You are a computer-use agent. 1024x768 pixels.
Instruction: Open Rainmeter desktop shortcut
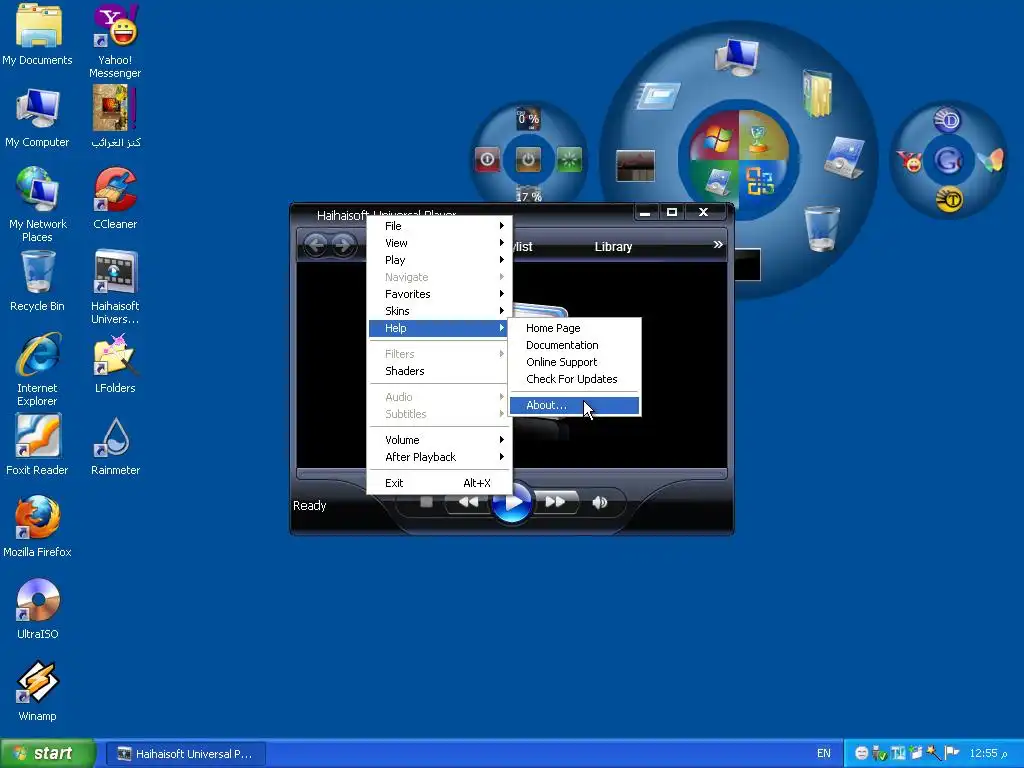(x=115, y=446)
